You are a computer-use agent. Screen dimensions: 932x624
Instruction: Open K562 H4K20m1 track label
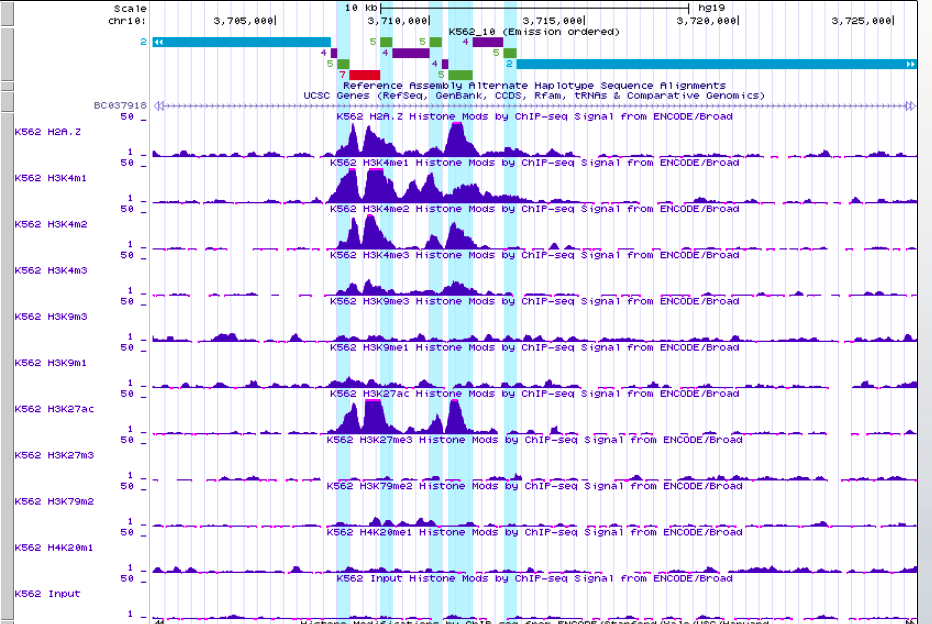pyautogui.click(x=54, y=548)
